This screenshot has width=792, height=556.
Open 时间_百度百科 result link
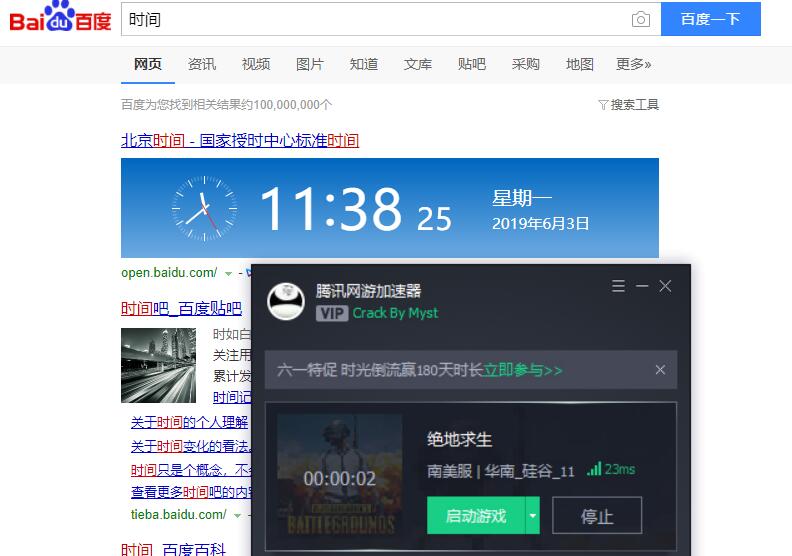pyautogui.click(x=174, y=549)
